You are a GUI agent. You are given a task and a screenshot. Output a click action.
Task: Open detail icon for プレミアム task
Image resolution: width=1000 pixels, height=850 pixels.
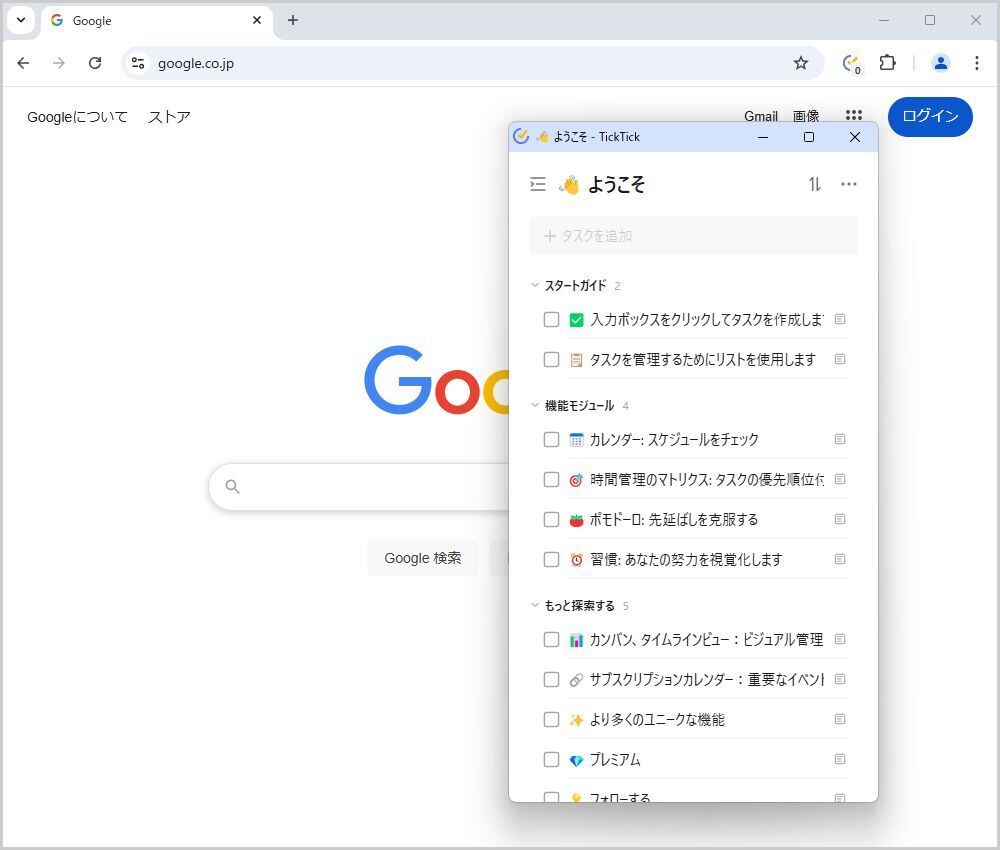(840, 759)
